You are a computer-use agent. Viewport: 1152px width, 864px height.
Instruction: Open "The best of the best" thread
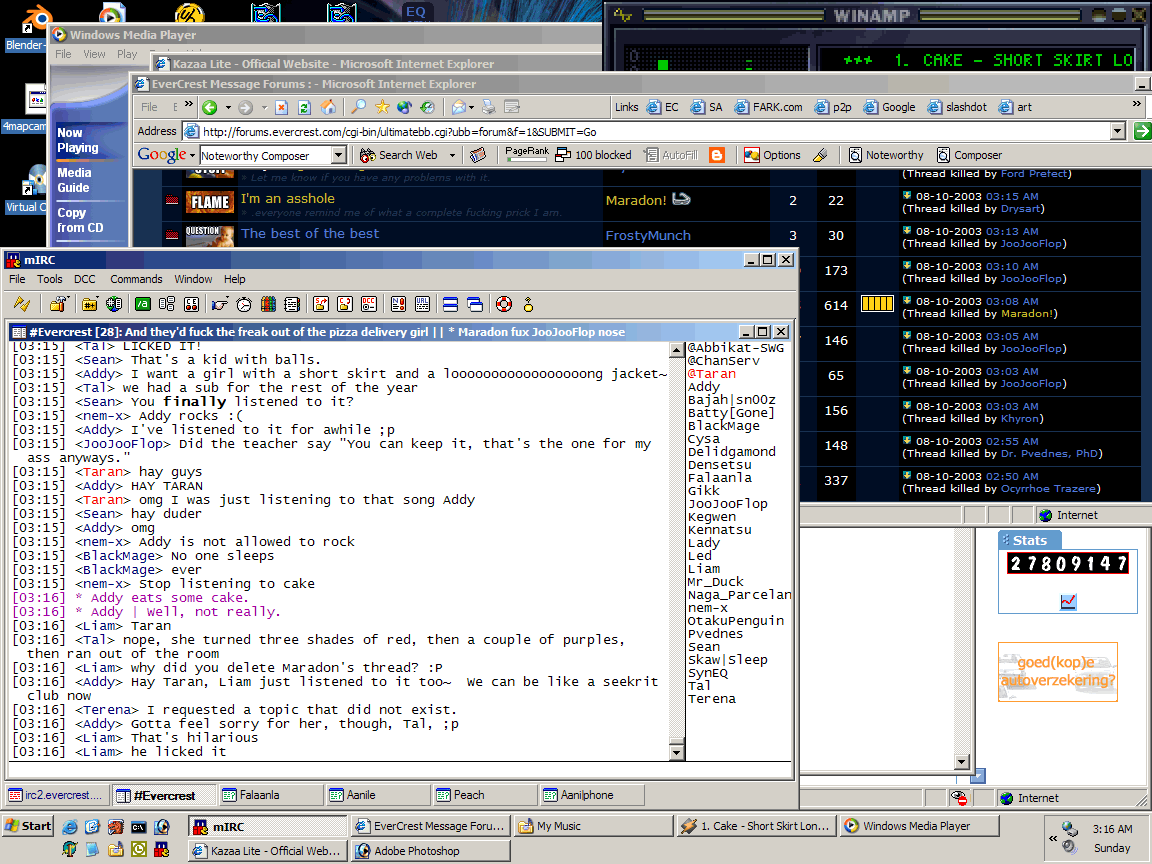pos(310,234)
